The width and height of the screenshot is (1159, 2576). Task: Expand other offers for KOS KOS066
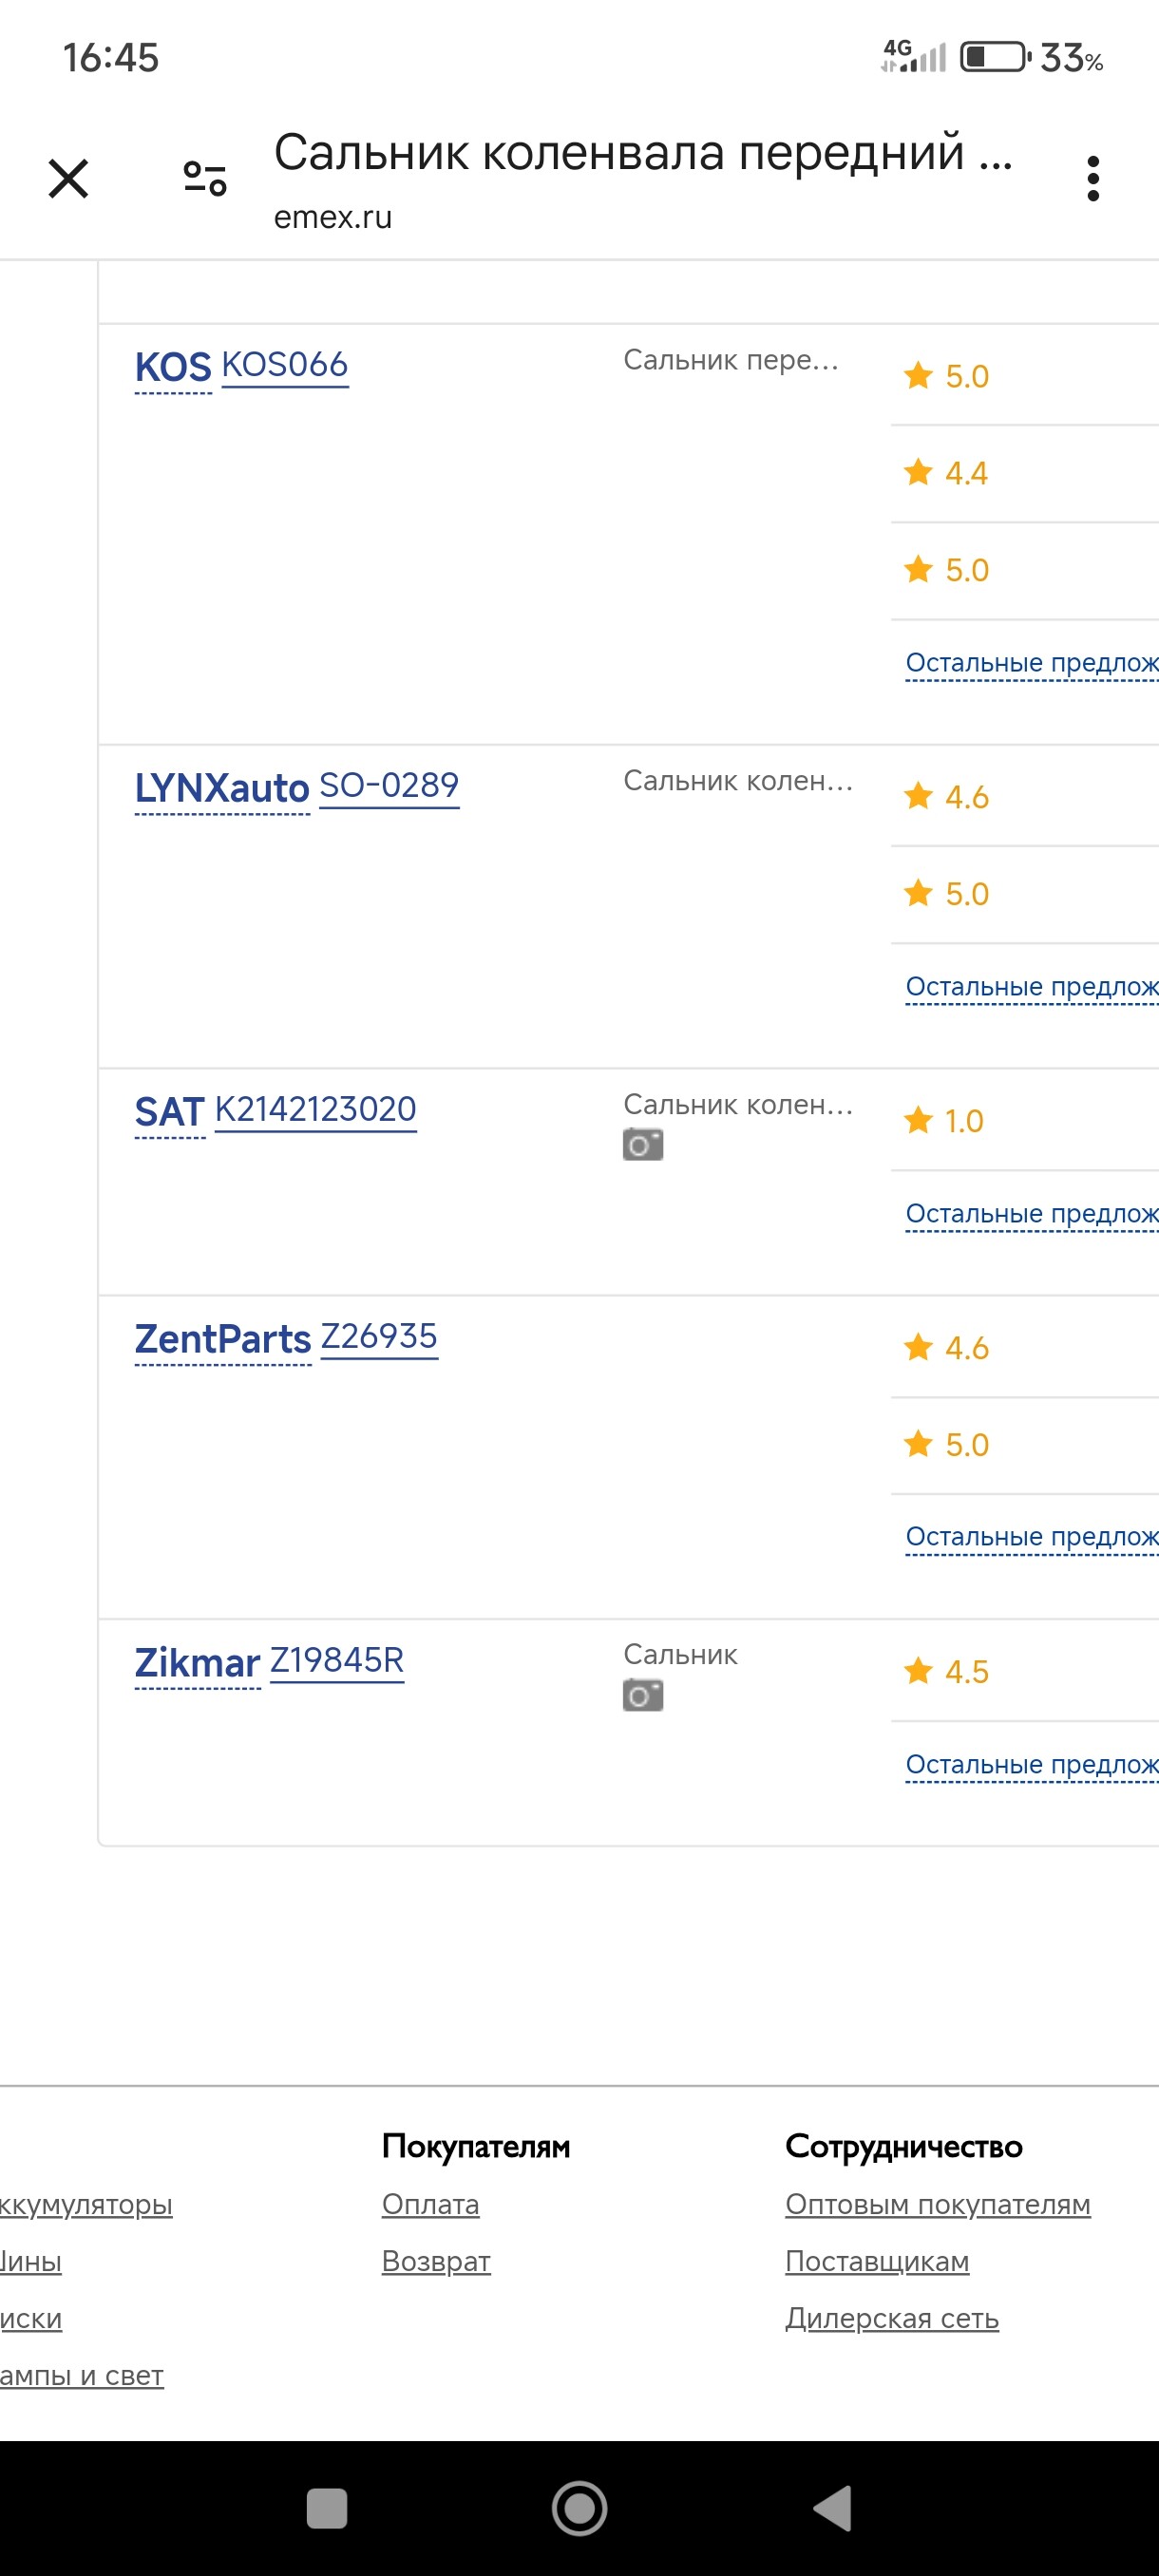(1032, 663)
